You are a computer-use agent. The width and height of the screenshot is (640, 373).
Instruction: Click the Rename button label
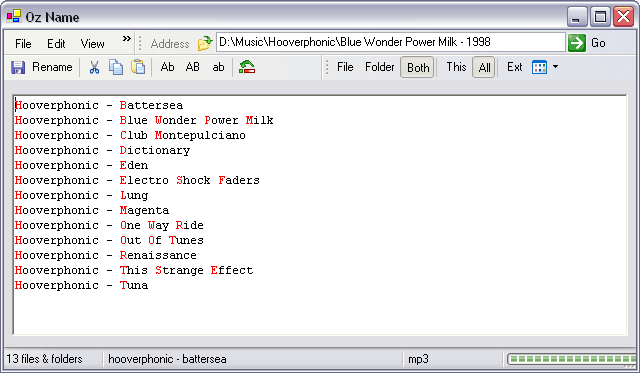tap(52, 67)
